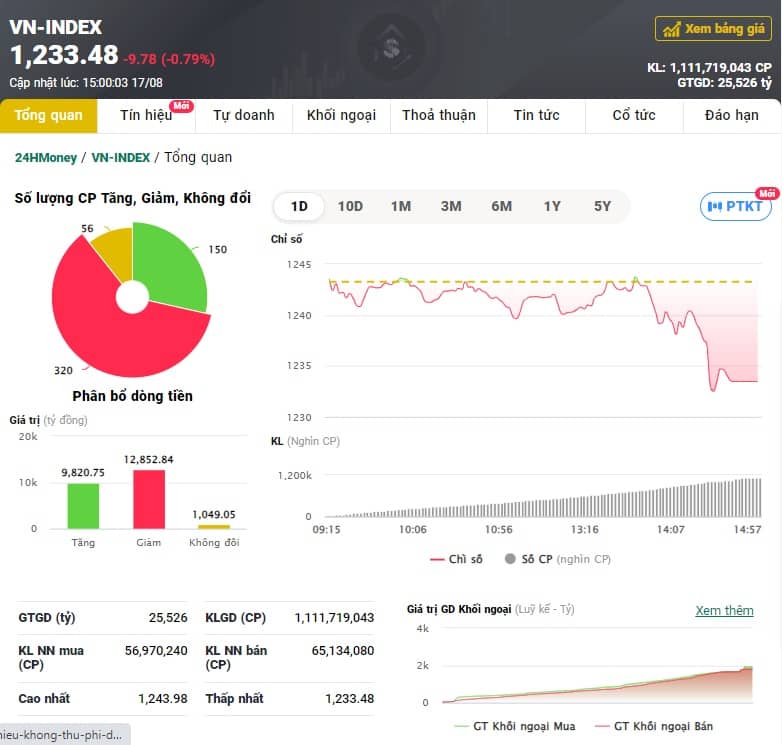Click the dashed yellow reference line on chart
Screen dimensions: 782x745
click(x=541, y=282)
